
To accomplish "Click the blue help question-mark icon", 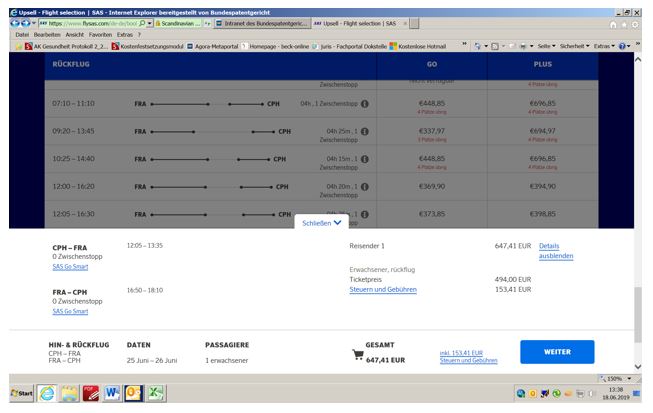I will (622, 46).
